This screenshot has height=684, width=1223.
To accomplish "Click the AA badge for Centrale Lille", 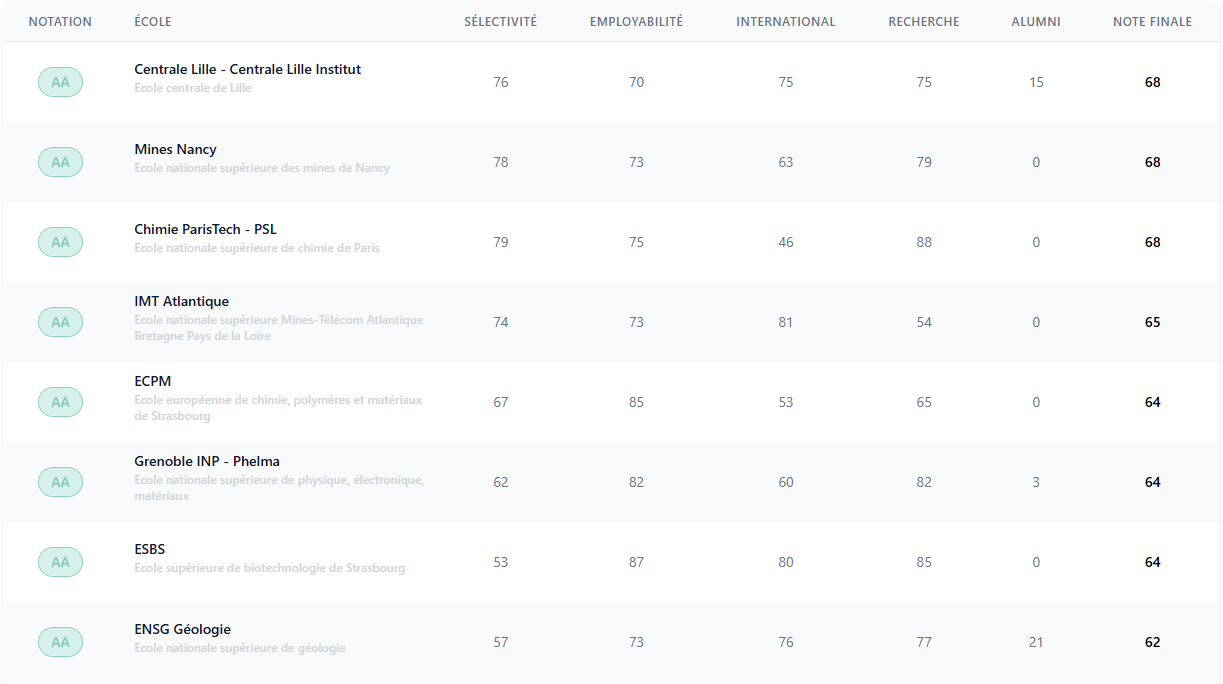I will pyautogui.click(x=60, y=82).
